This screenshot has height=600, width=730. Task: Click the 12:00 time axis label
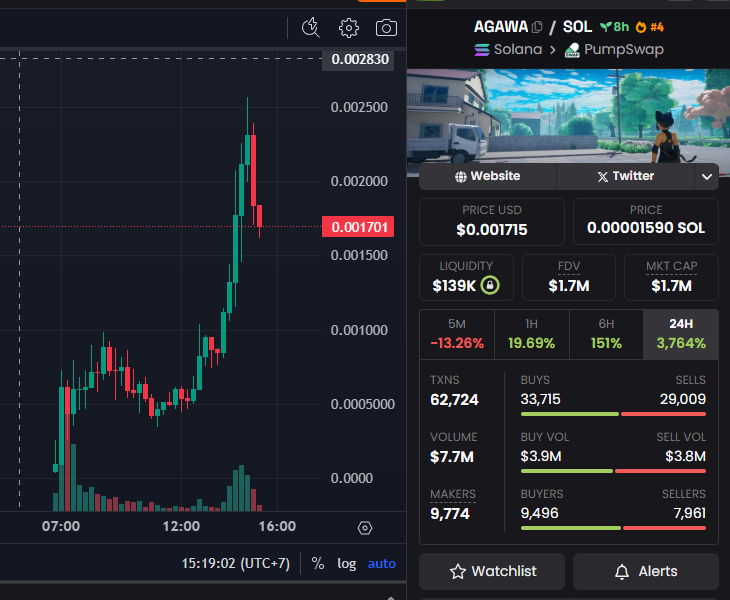point(181,526)
